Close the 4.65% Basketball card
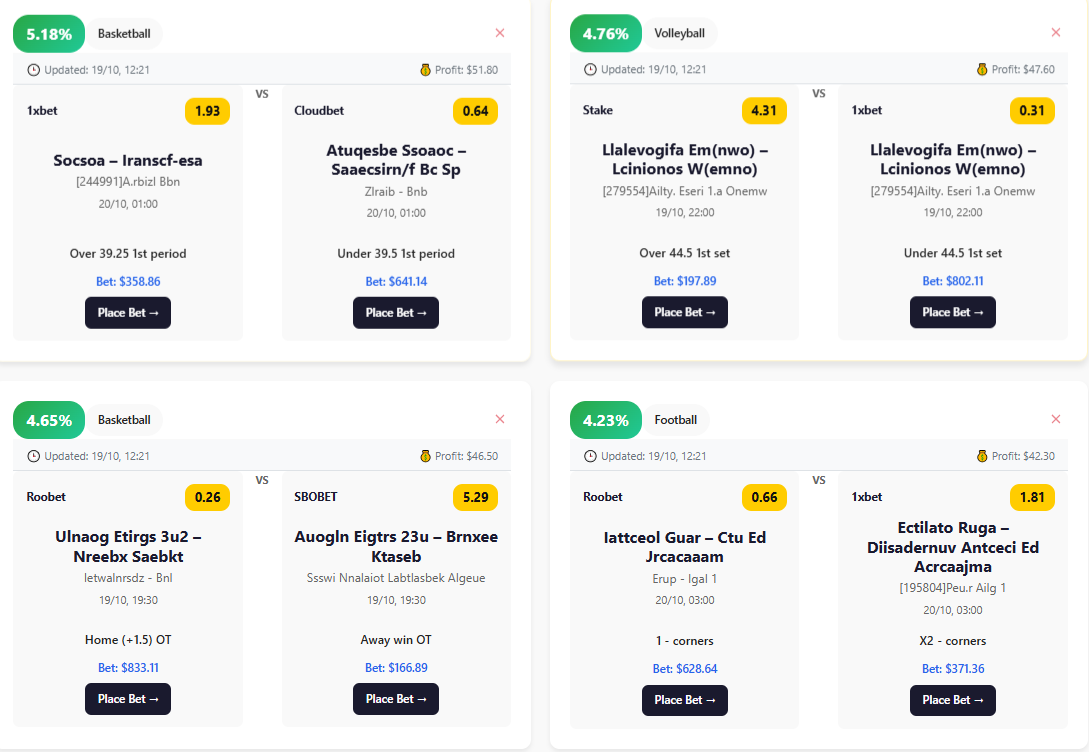 coord(500,419)
